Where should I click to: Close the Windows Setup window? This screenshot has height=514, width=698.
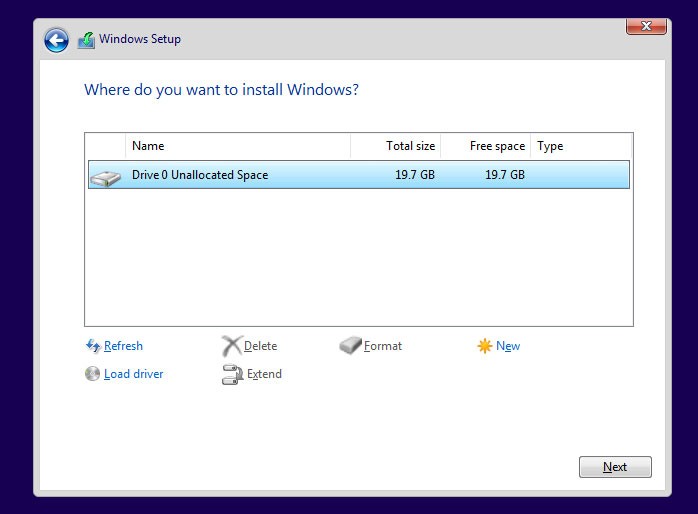646,26
